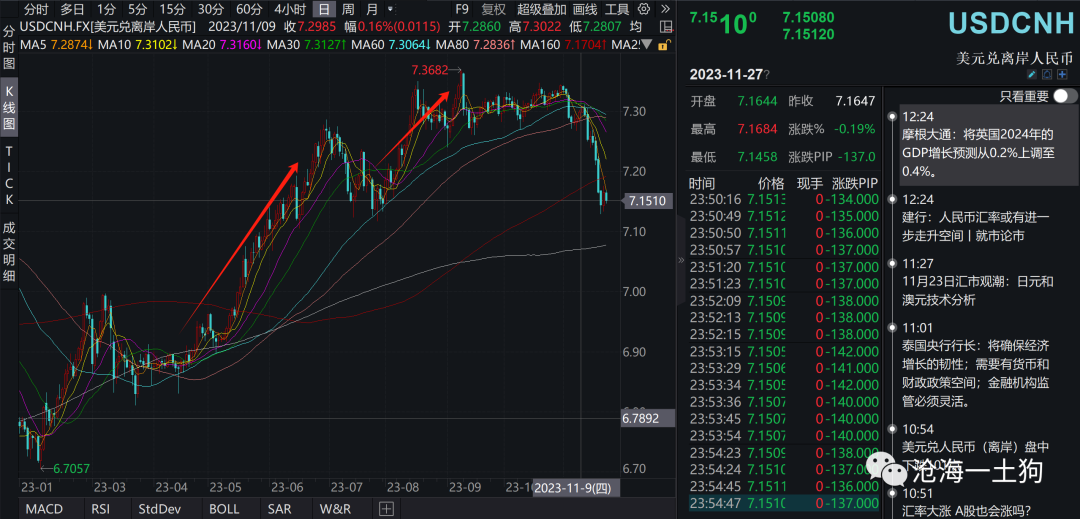Show the BOLL indicator
Image resolution: width=1080 pixels, height=519 pixels.
tap(224, 509)
